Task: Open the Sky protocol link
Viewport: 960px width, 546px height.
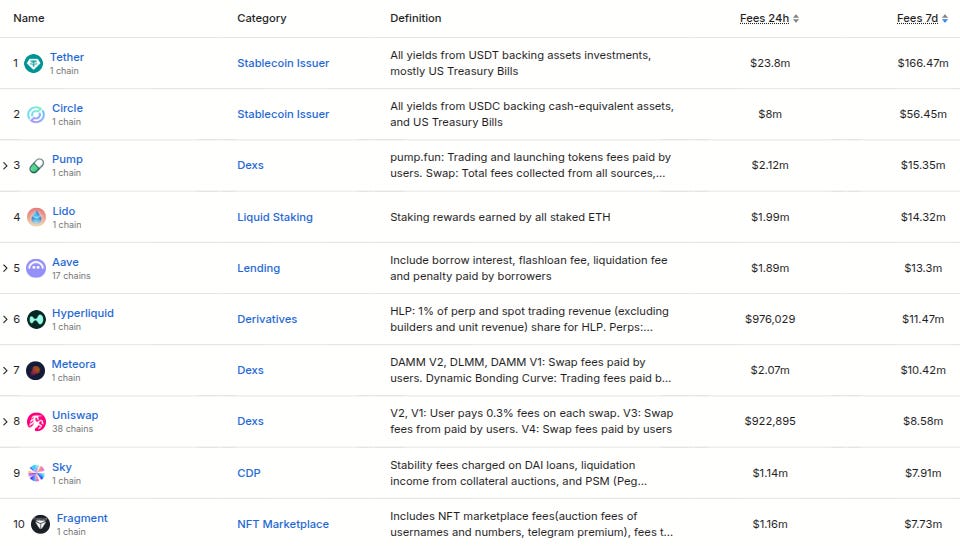Action: [62, 467]
